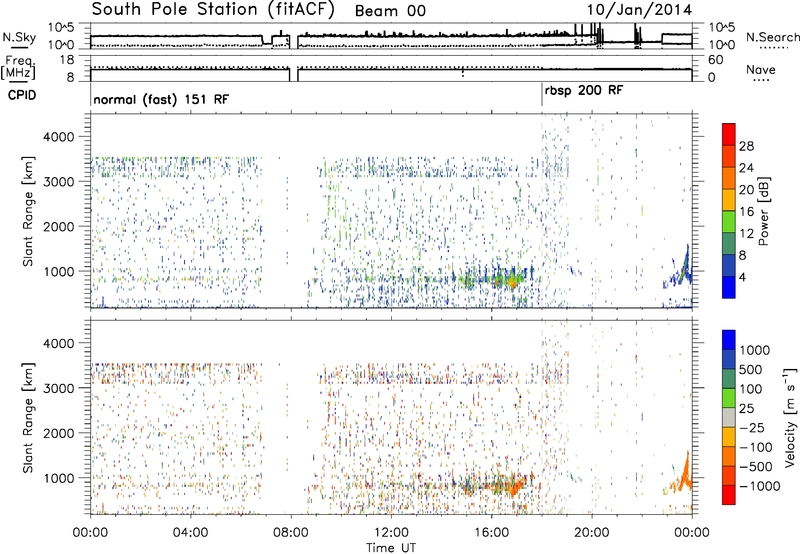Select the "Power [dB]" color bar title

pyautogui.click(x=763, y=211)
